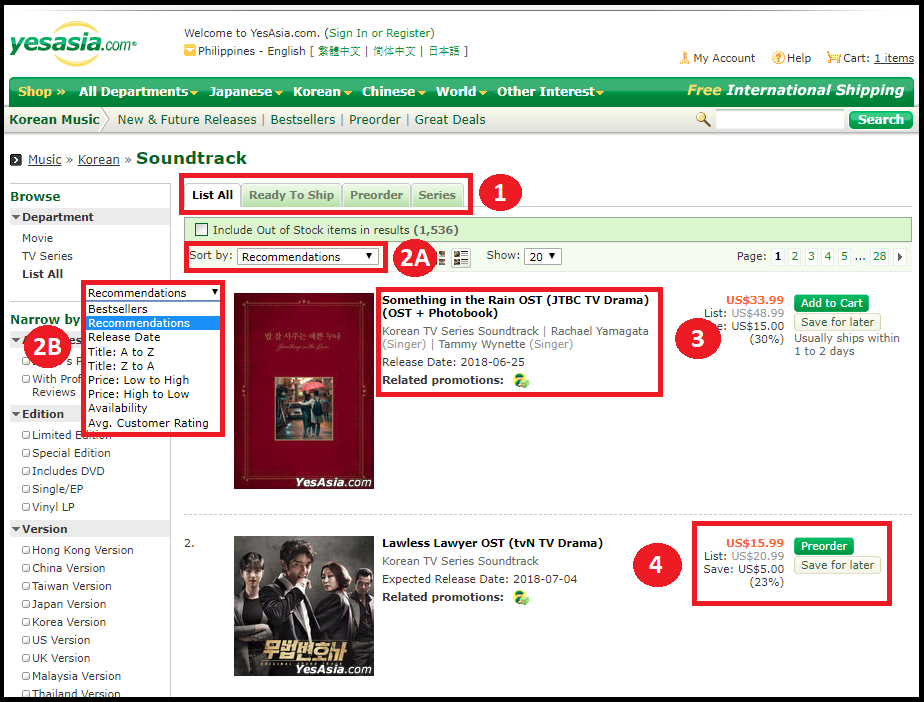924x702 pixels.
Task: Check the Single/EP filter
Action: click(x=26, y=489)
